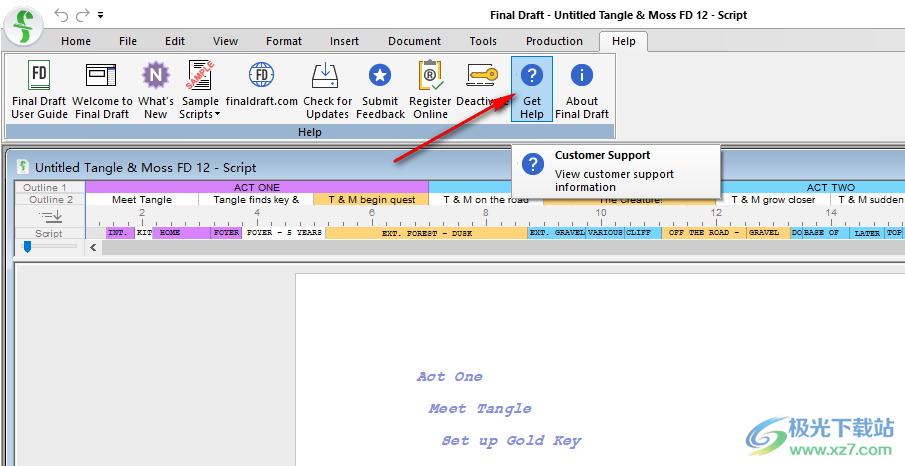Click Register Online
This screenshot has width=905, height=466.
click(430, 90)
